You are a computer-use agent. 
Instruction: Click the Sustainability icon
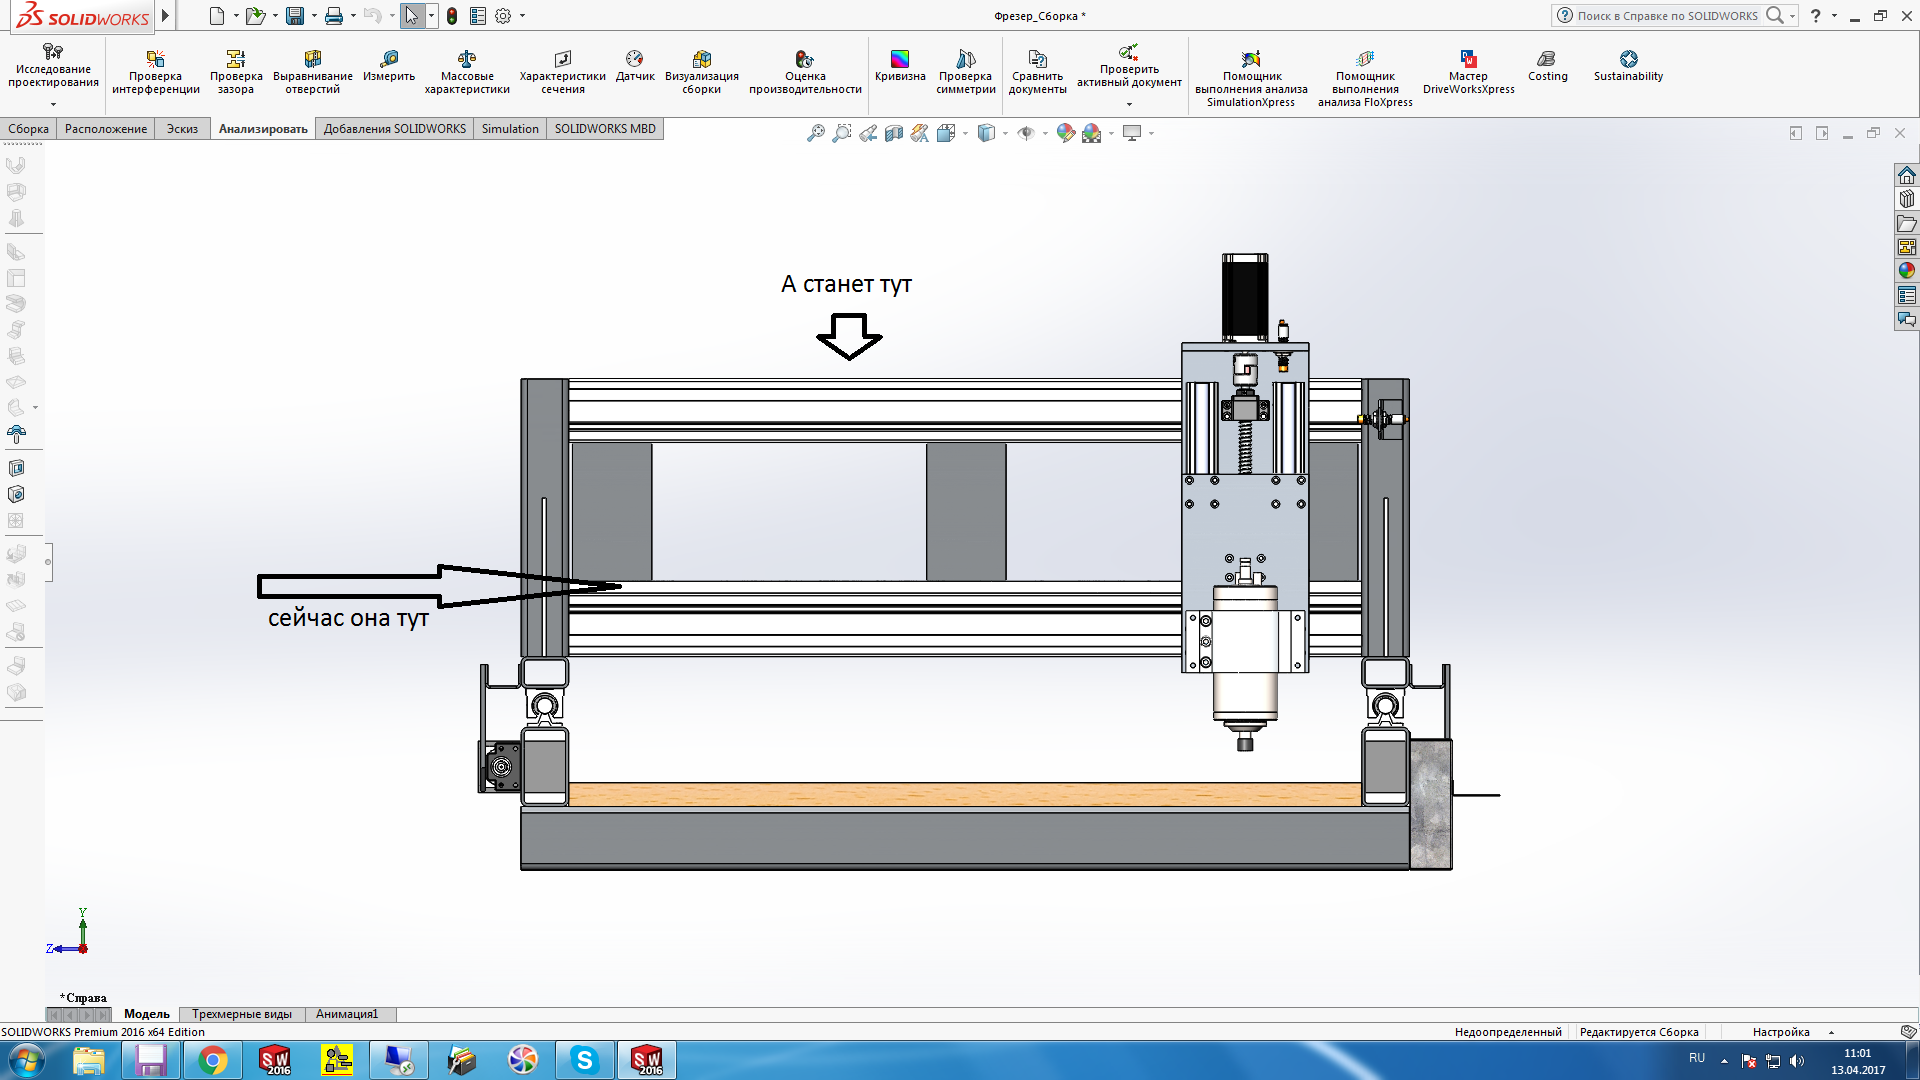[1628, 66]
